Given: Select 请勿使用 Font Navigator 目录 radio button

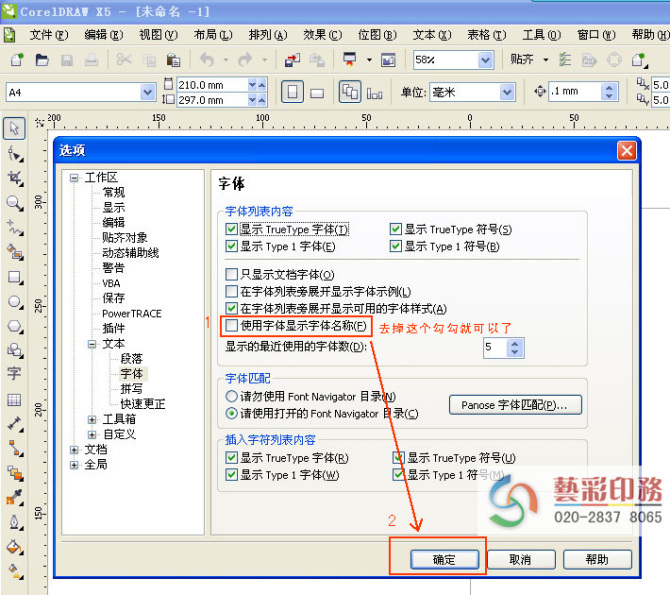Looking at the screenshot, I should tap(232, 397).
